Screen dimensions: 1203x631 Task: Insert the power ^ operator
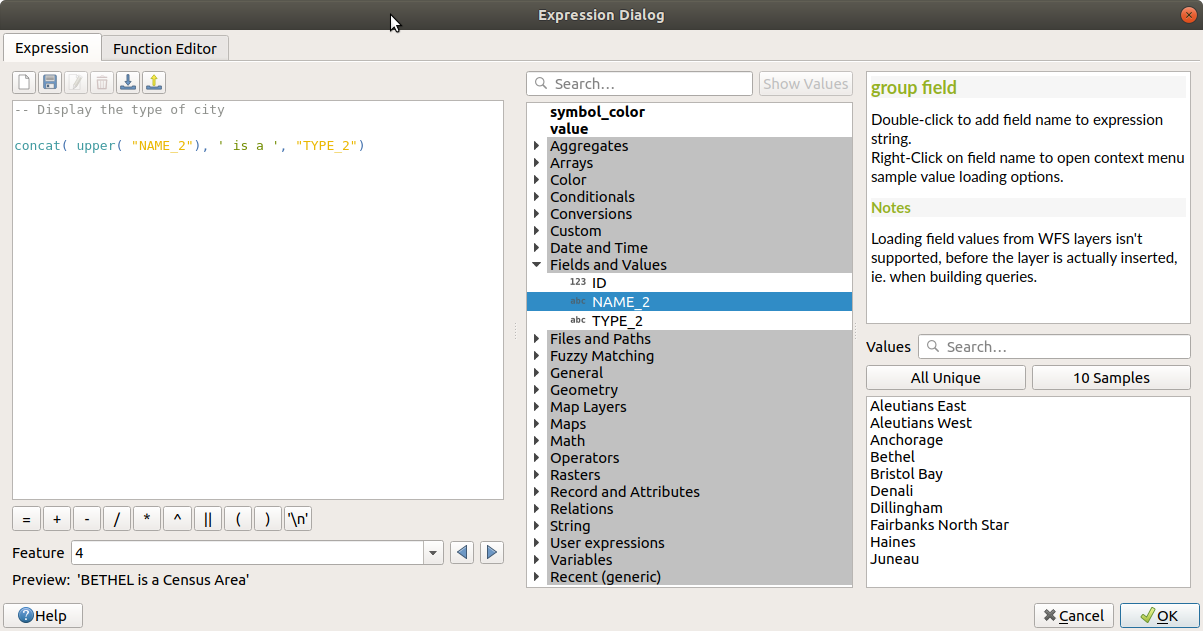[x=177, y=519]
